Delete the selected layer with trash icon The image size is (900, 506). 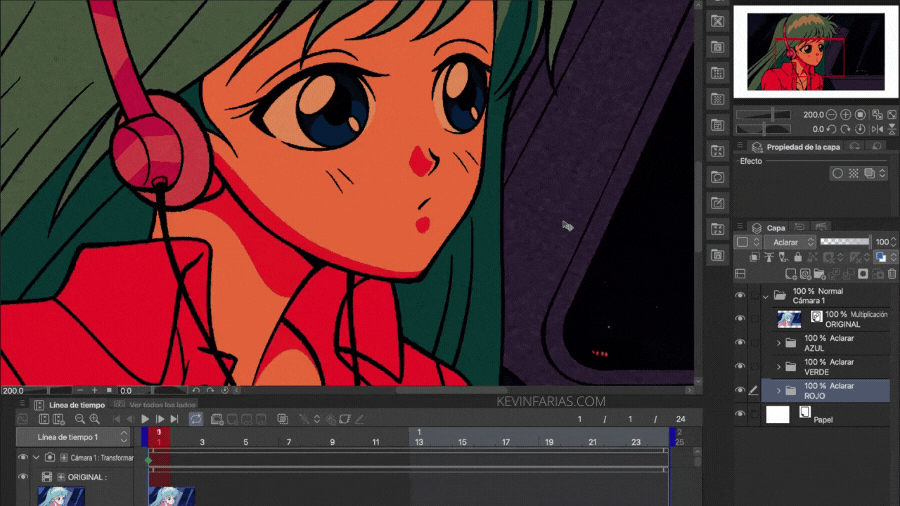click(x=891, y=274)
